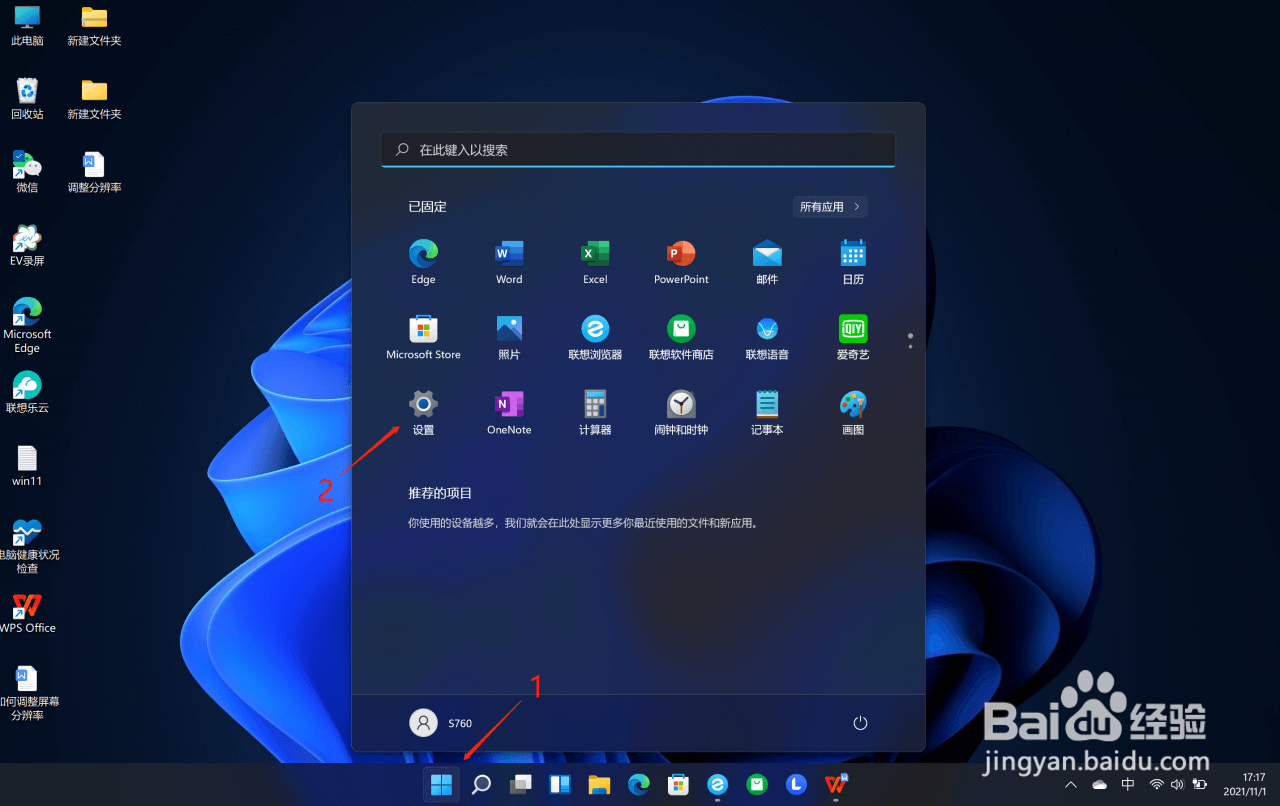Screen dimensions: 1280x806
Task: Select the 联想乐云 desktop shortcut
Action: [x=27, y=392]
